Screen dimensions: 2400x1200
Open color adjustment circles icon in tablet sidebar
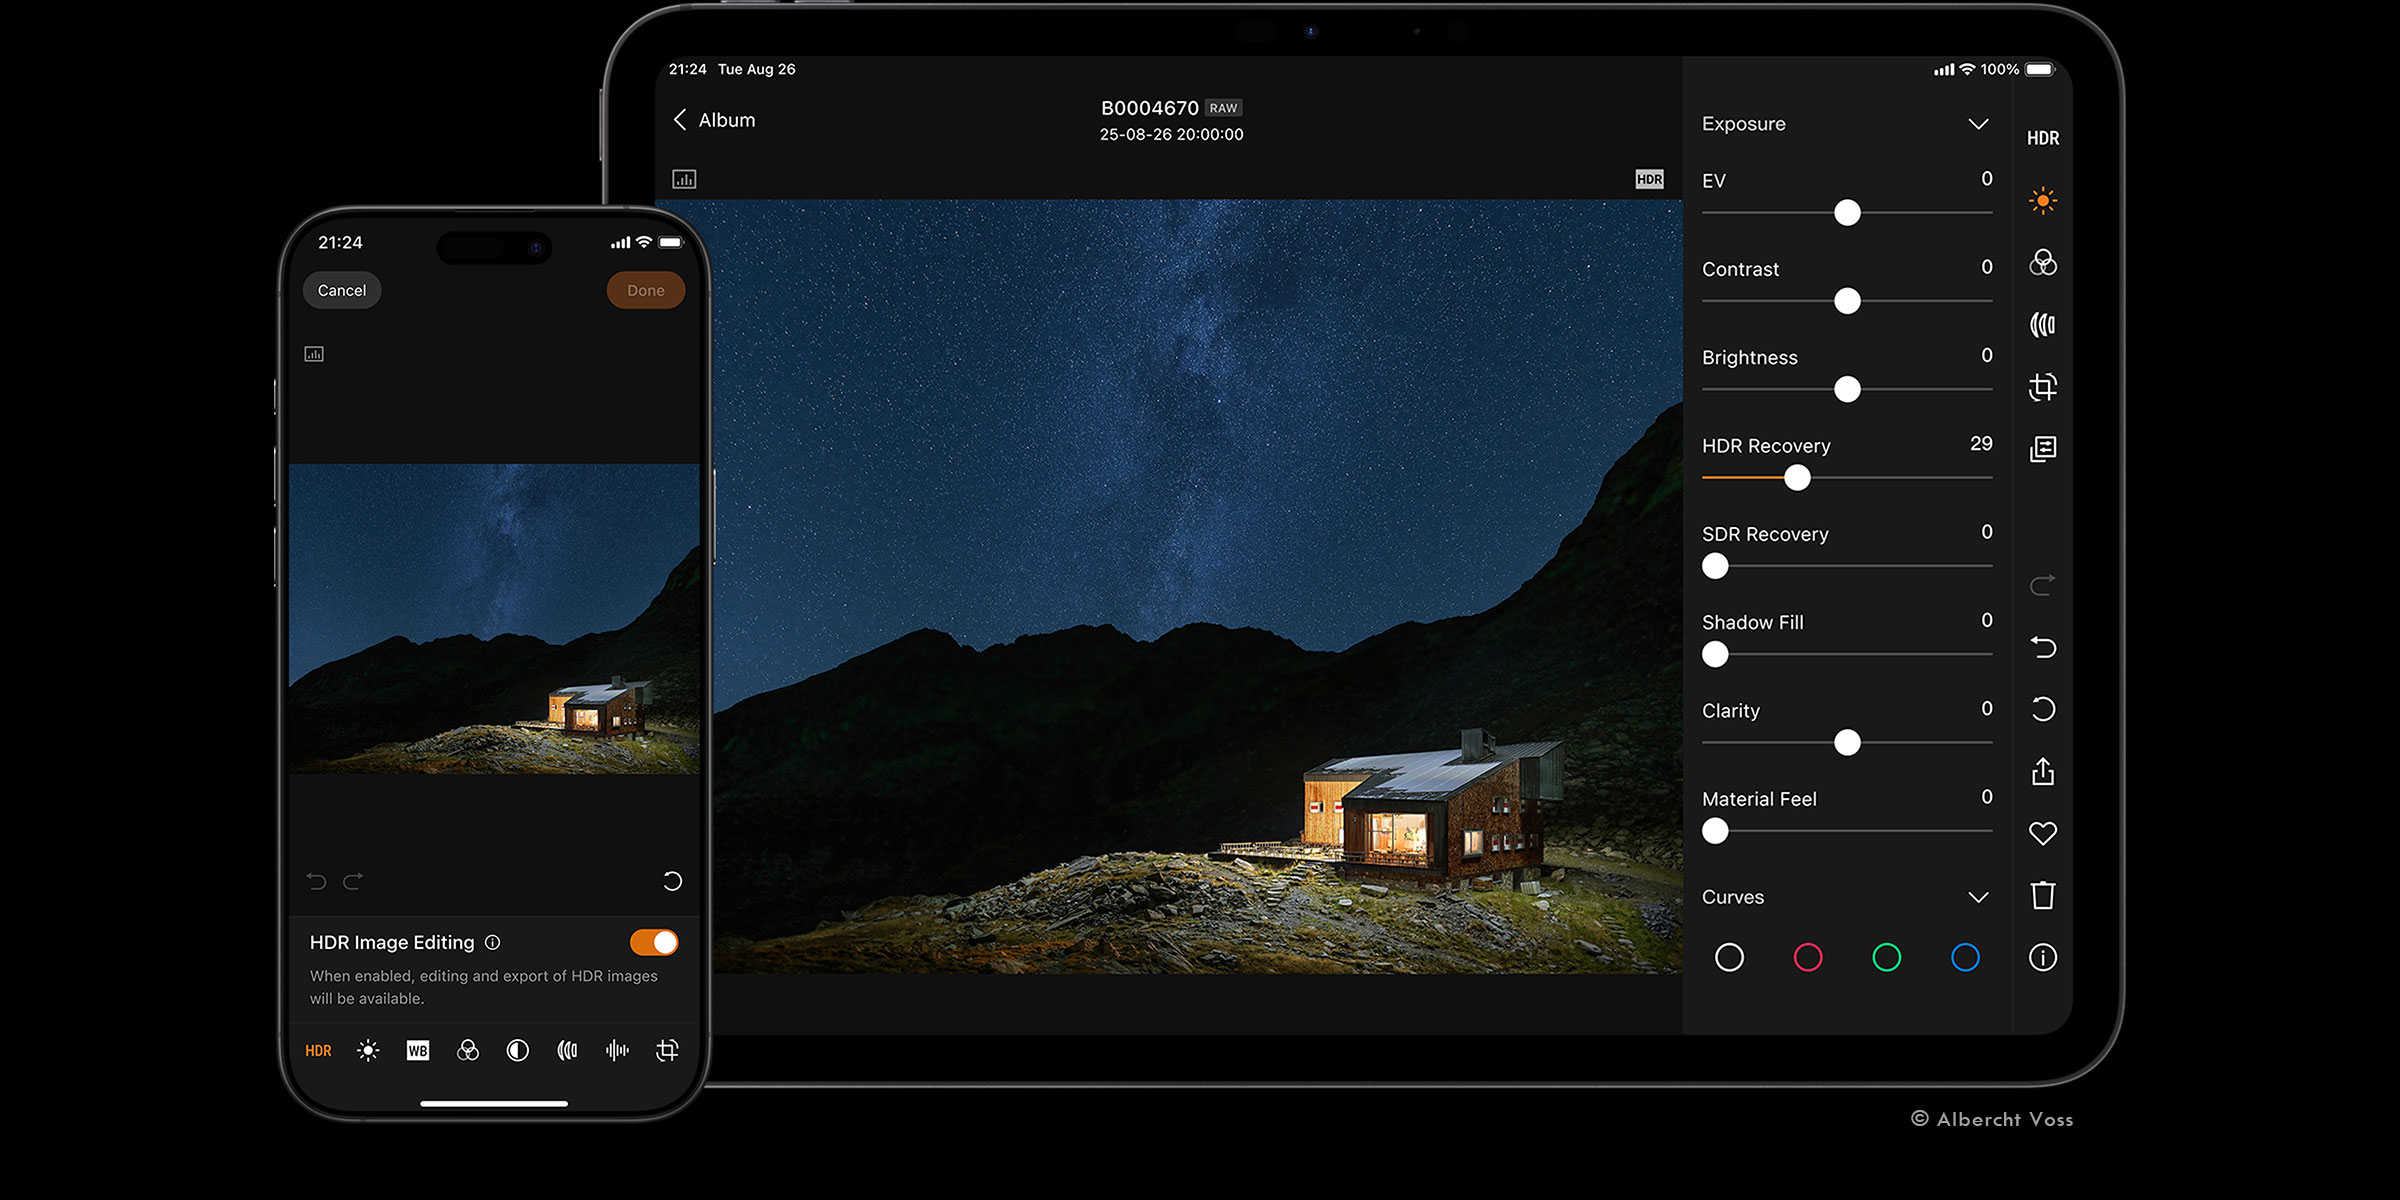[x=2042, y=263]
